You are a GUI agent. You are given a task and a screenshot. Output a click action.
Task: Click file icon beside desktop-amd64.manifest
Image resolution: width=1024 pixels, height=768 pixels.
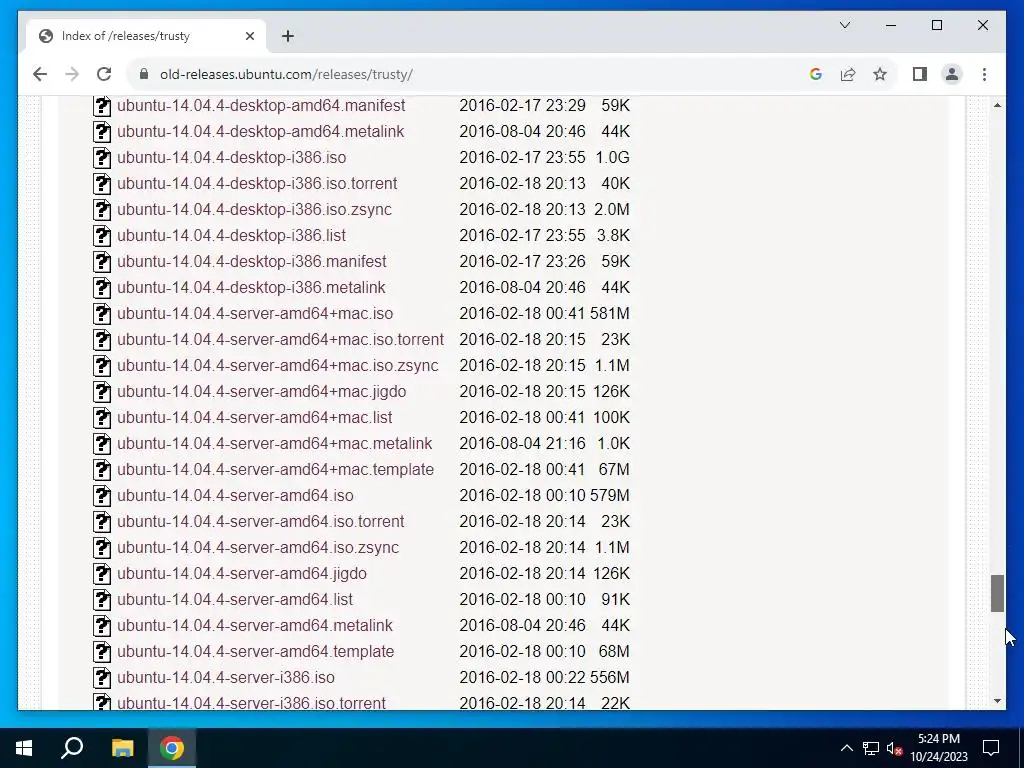coord(102,105)
